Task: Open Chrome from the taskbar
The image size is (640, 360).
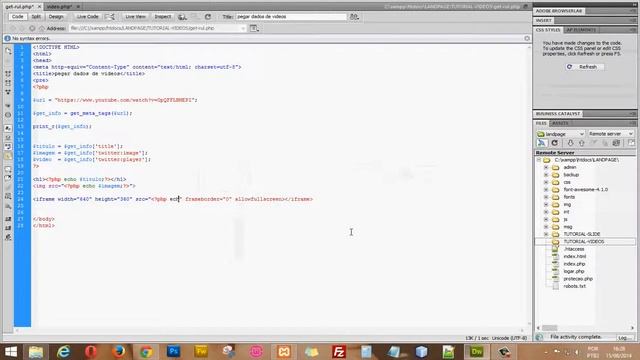Action: tap(146, 351)
